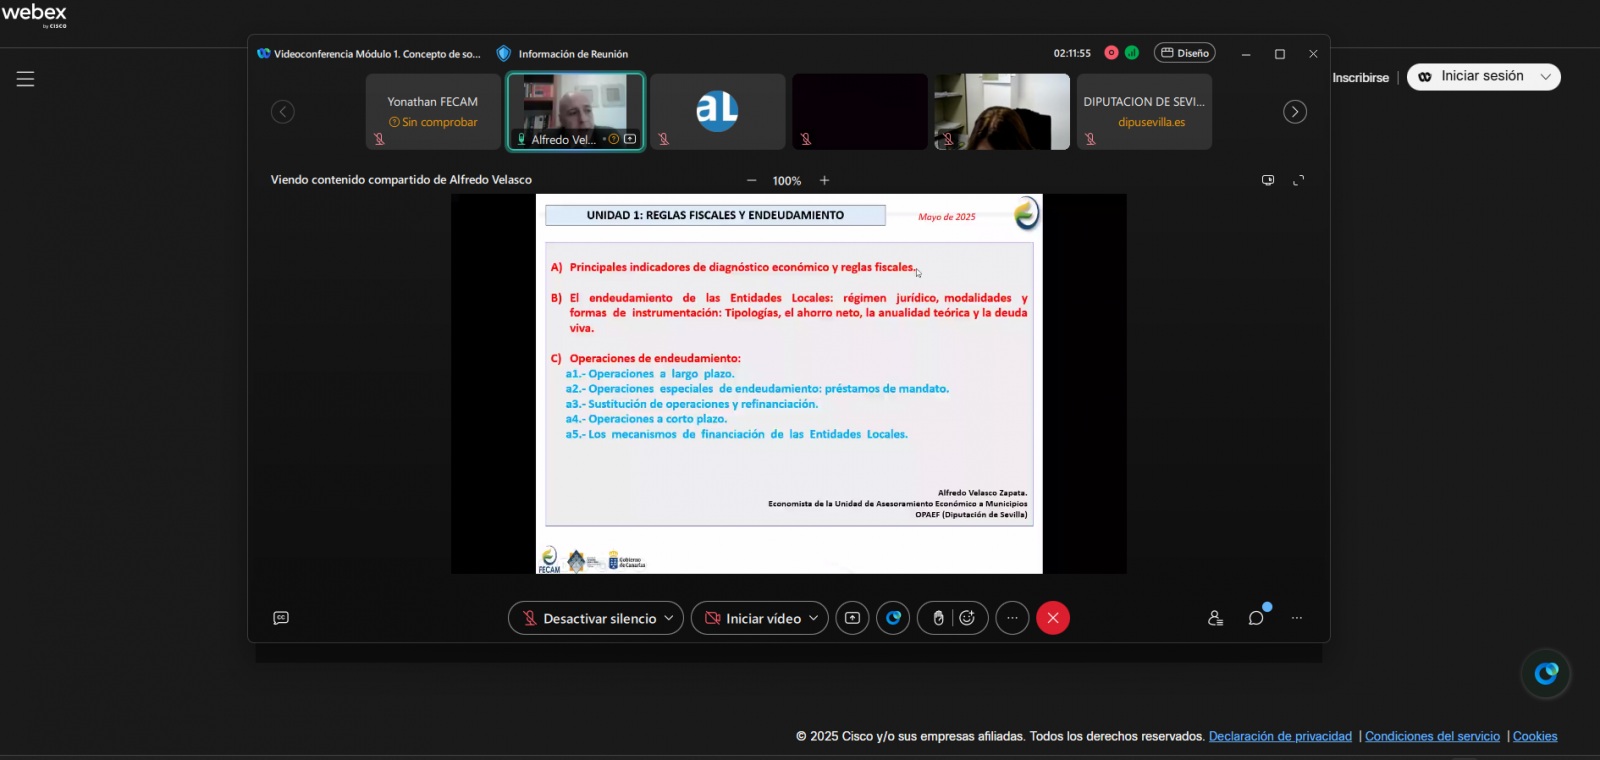Raise hand using the hand icon
This screenshot has height=760, width=1600.
tap(938, 618)
